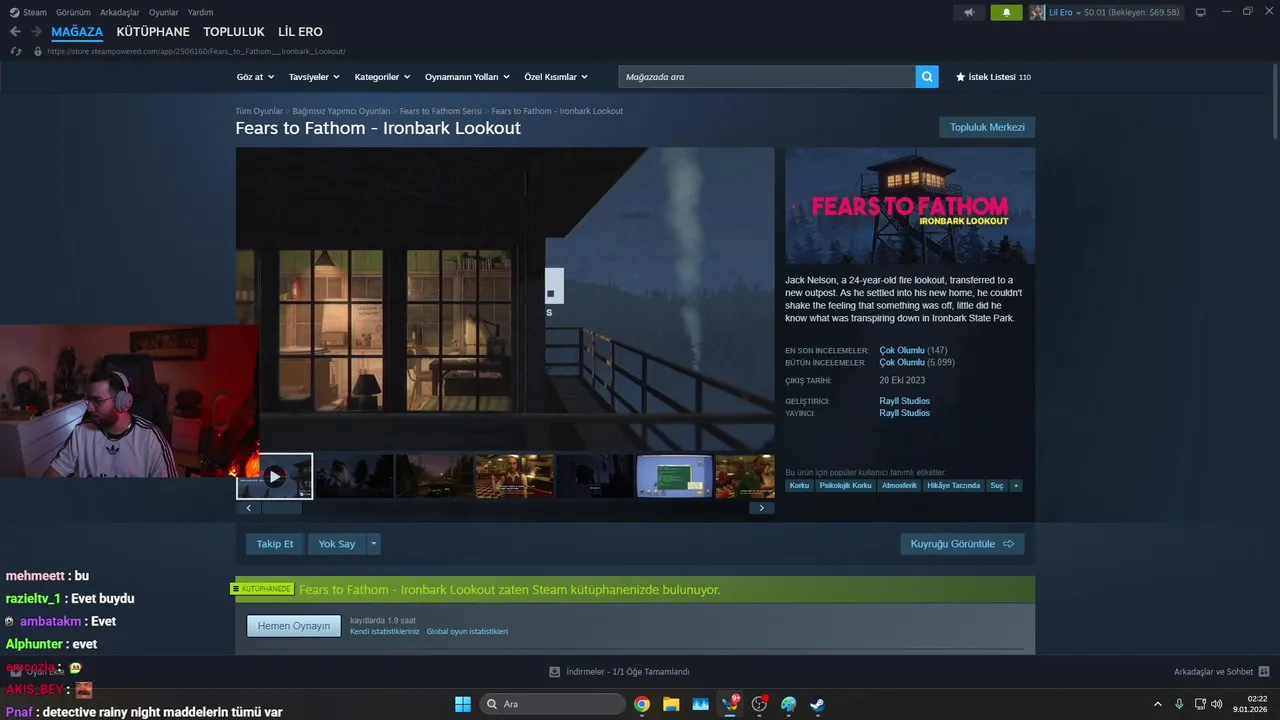The height and width of the screenshot is (720, 1280).
Task: Open the Oyunlar menu
Action: [164, 12]
